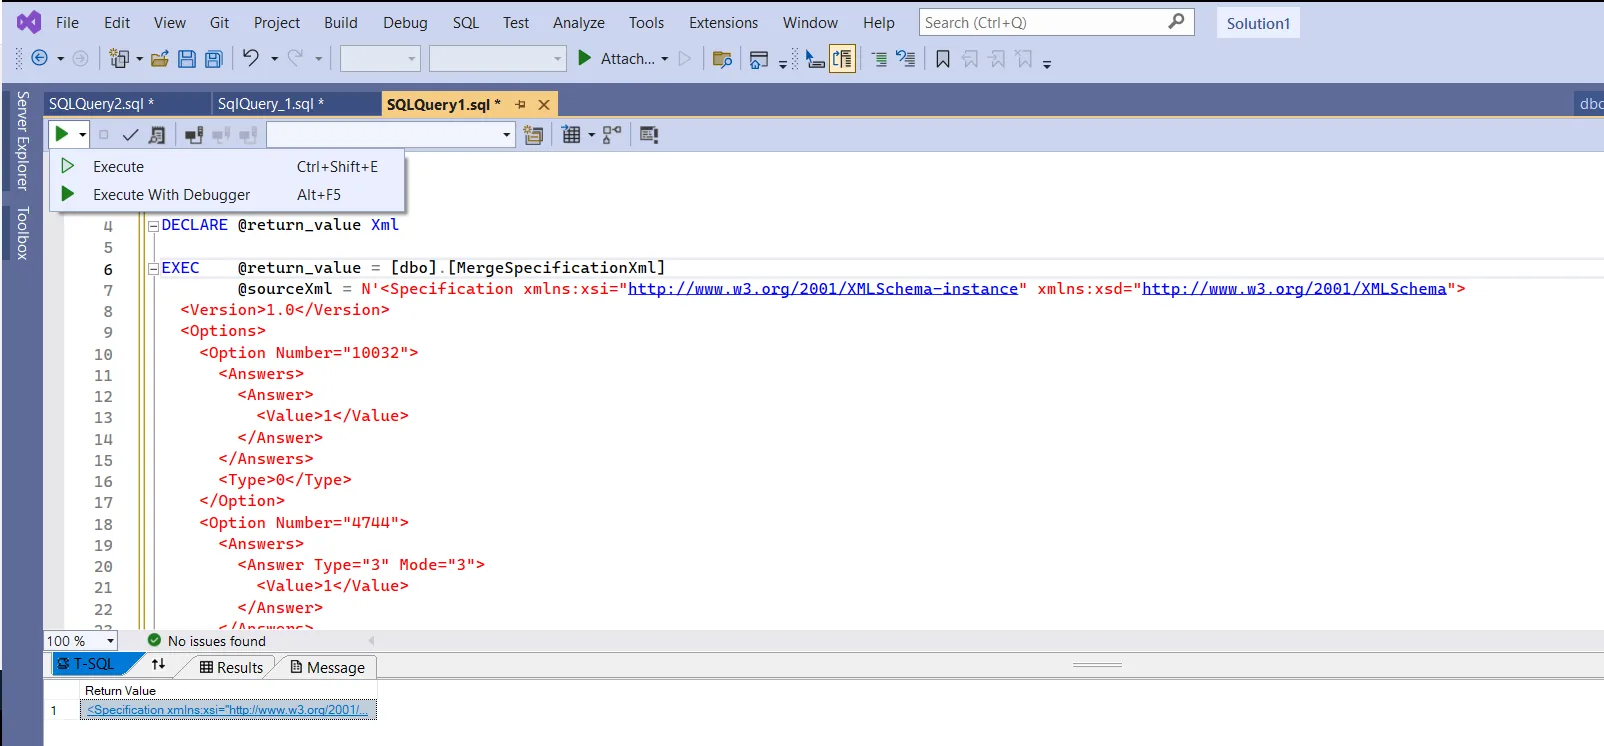Viewport: 1604px width, 746px height.
Task: Click the highlighted document outline toolbar icon
Action: click(843, 59)
